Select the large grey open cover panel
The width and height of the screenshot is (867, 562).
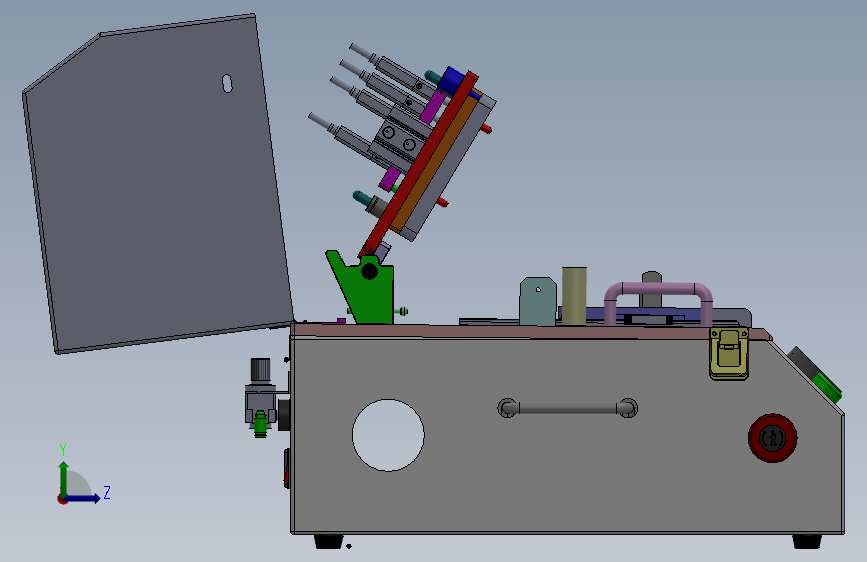[157, 183]
